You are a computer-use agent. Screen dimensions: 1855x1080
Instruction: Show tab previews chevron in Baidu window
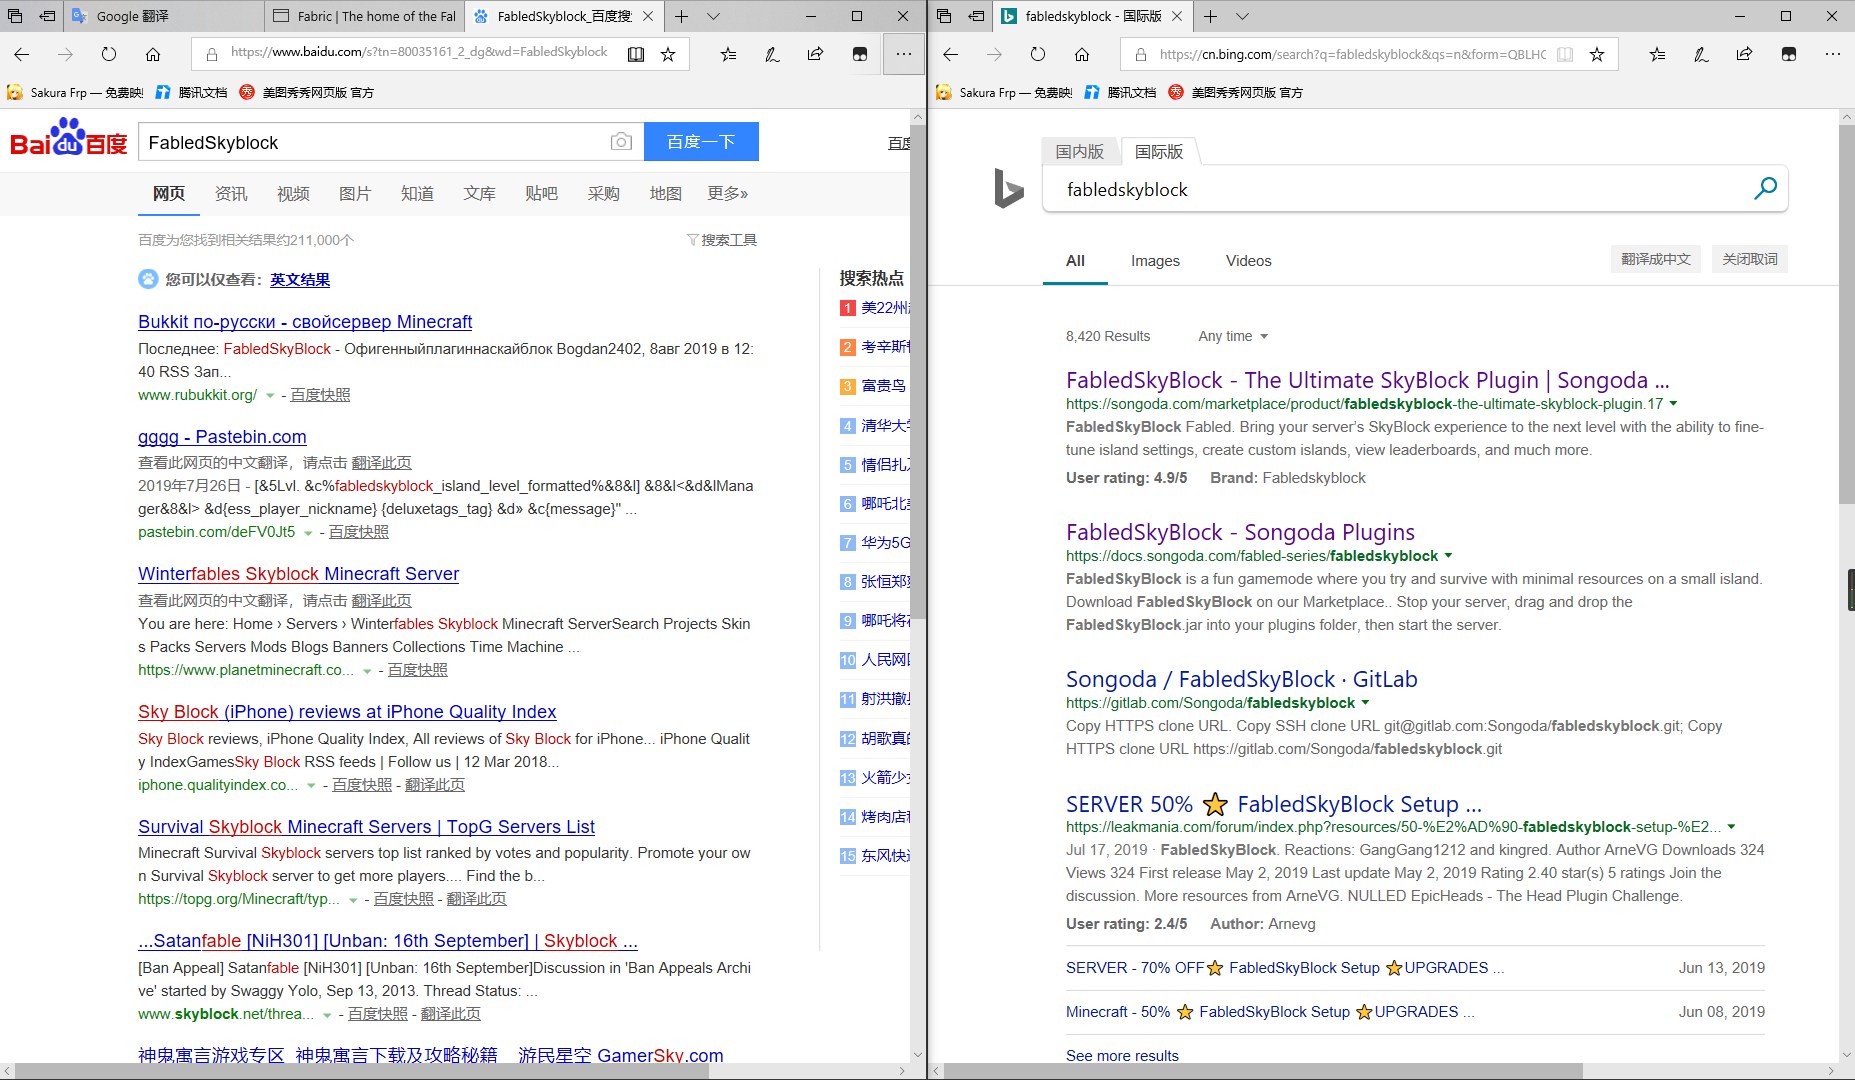tap(713, 16)
